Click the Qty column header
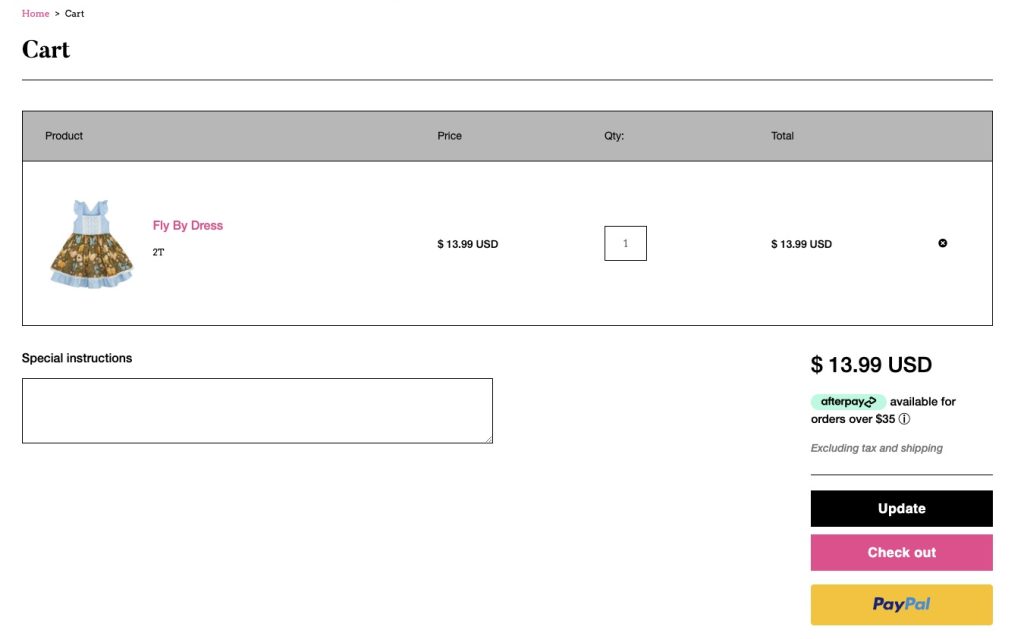 [614, 136]
